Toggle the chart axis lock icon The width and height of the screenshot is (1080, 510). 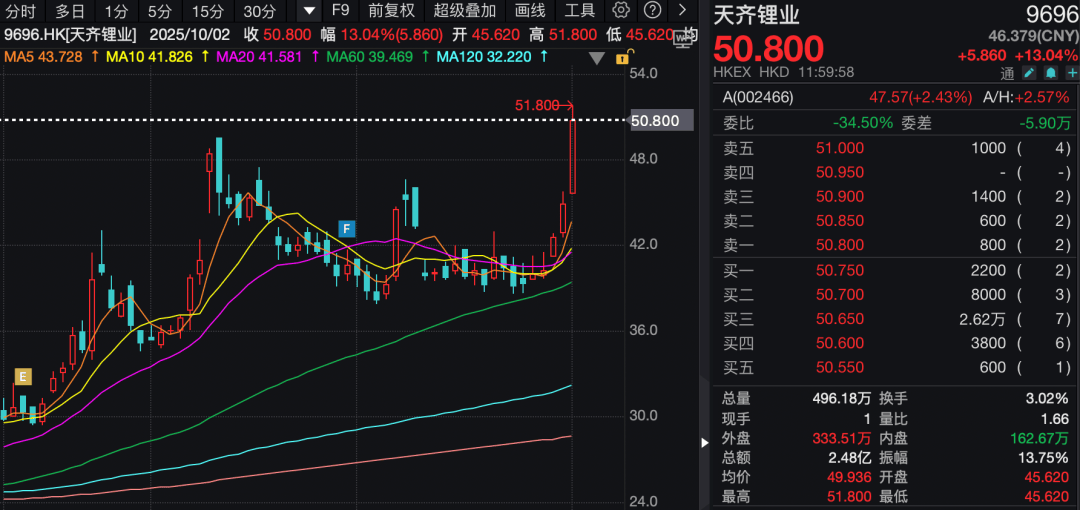coord(633,56)
